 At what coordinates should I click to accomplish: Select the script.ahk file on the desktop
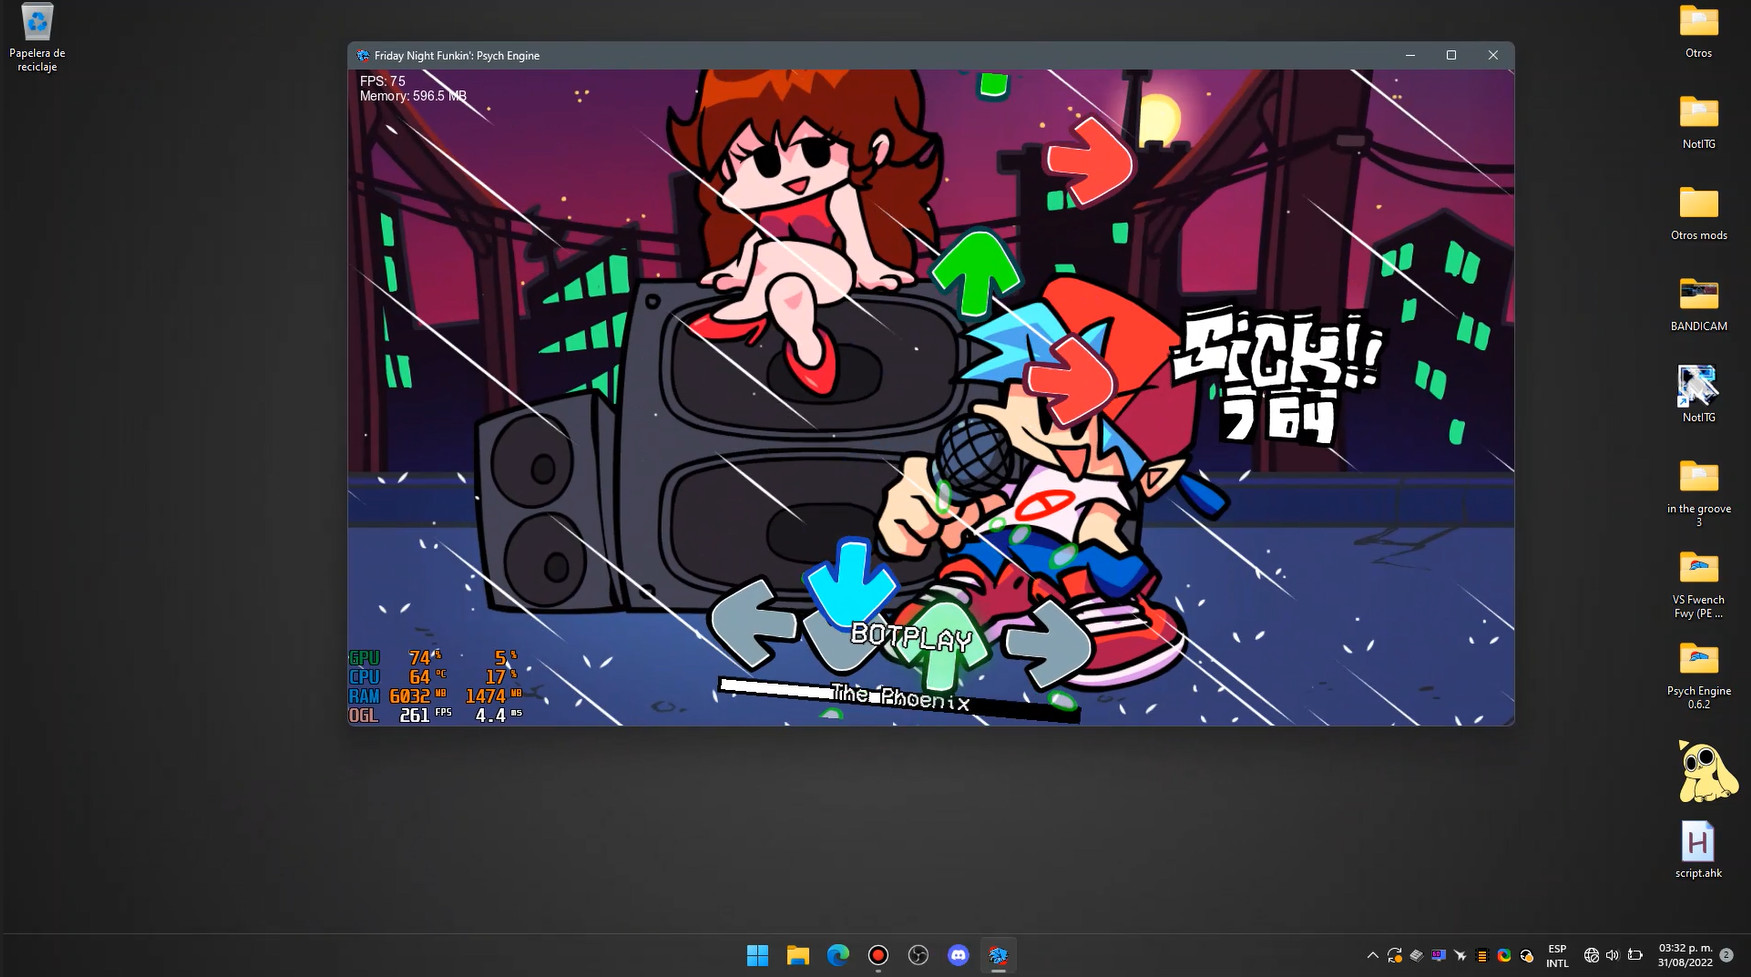[1698, 850]
